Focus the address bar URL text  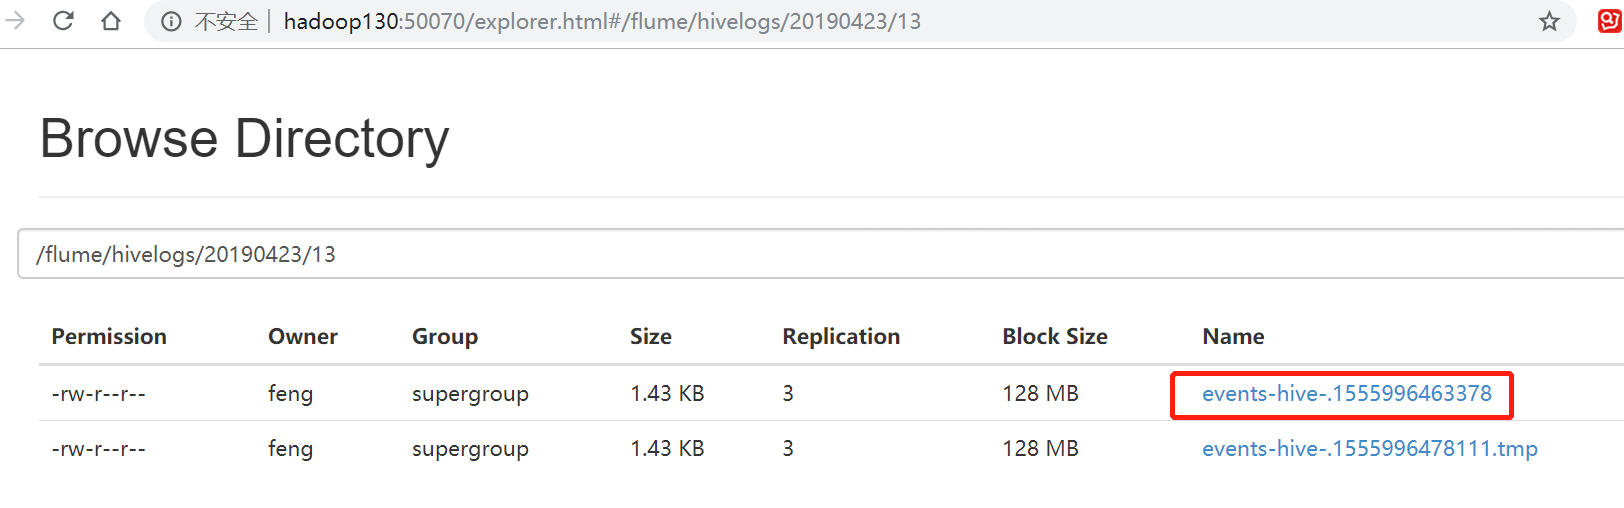602,22
